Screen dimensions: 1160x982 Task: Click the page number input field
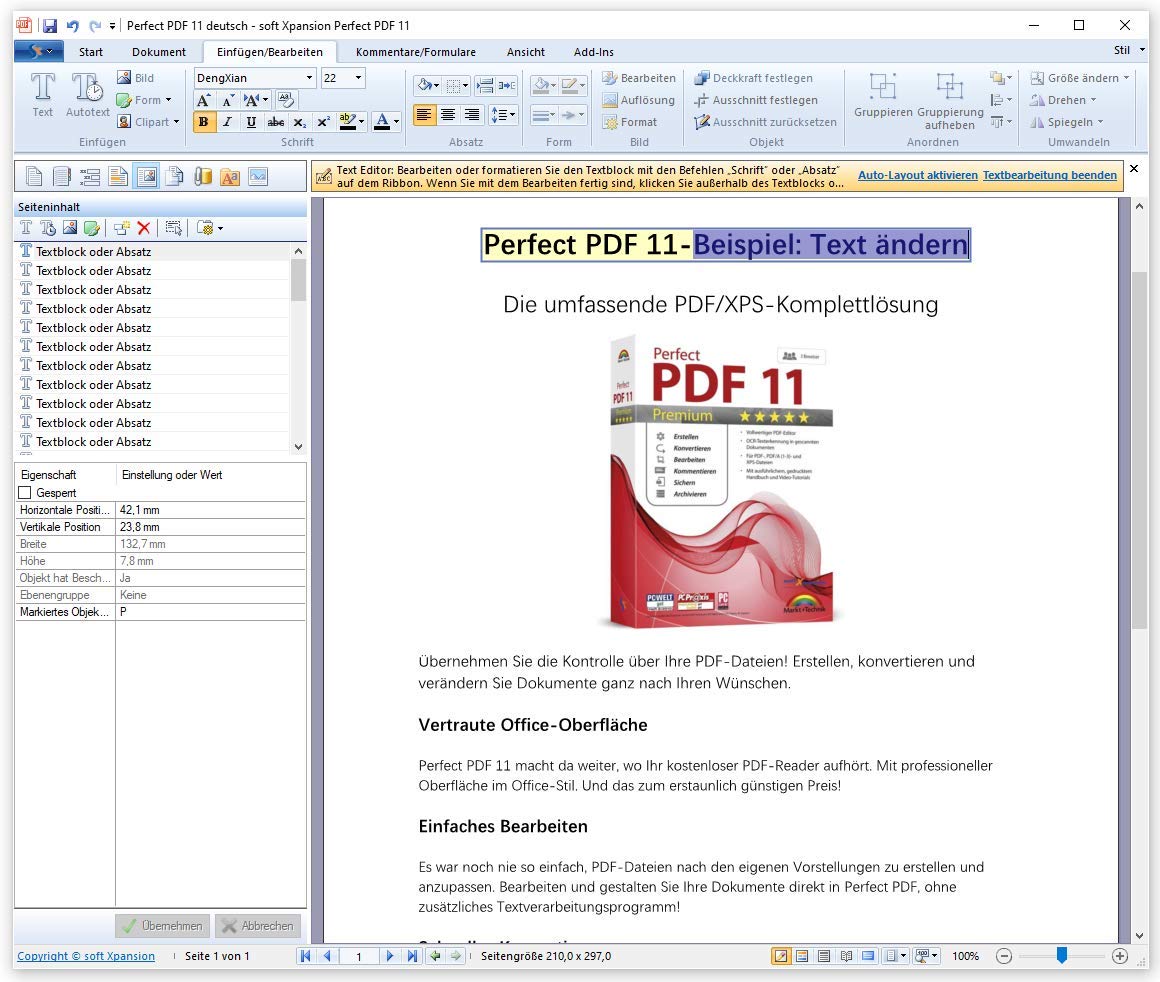[359, 956]
